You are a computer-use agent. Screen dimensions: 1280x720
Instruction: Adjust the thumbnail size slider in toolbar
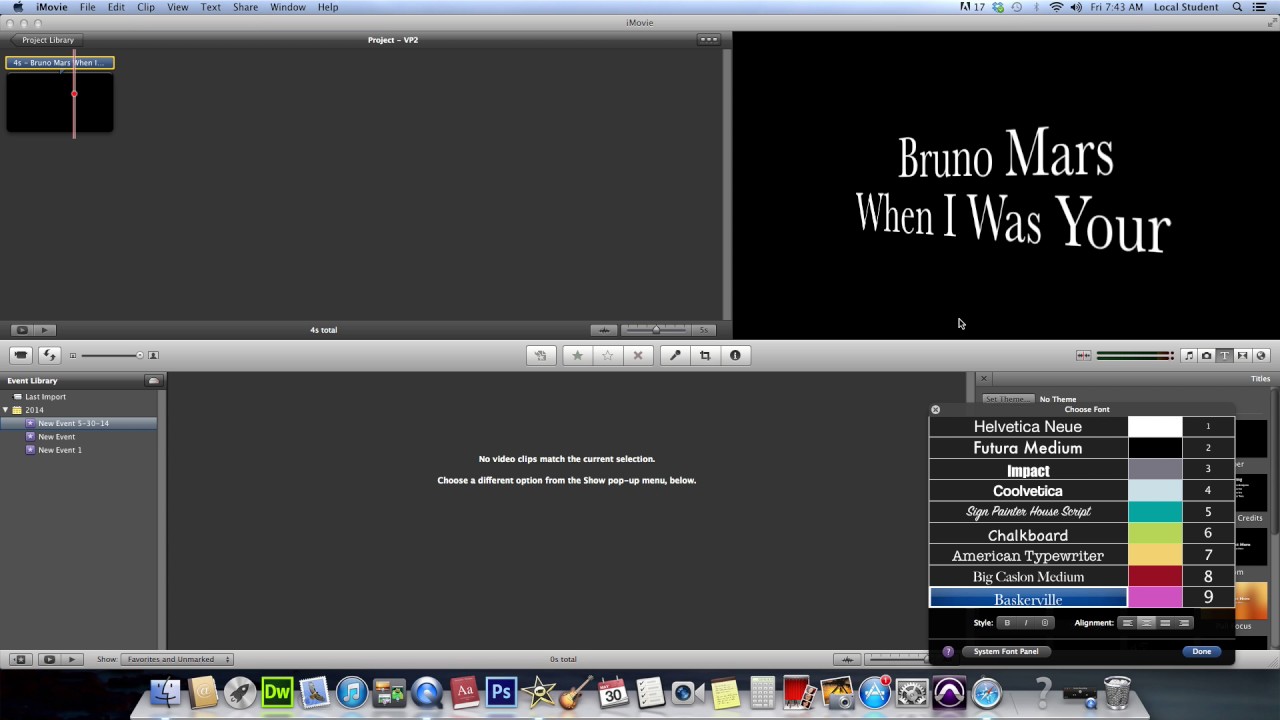111,355
